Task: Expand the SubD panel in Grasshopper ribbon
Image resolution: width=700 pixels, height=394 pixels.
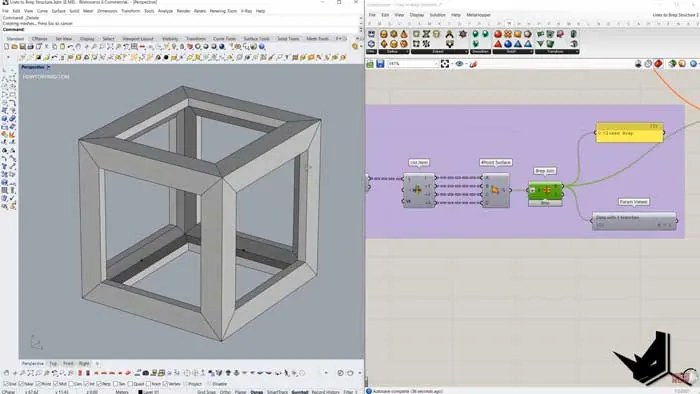Action: coord(512,52)
